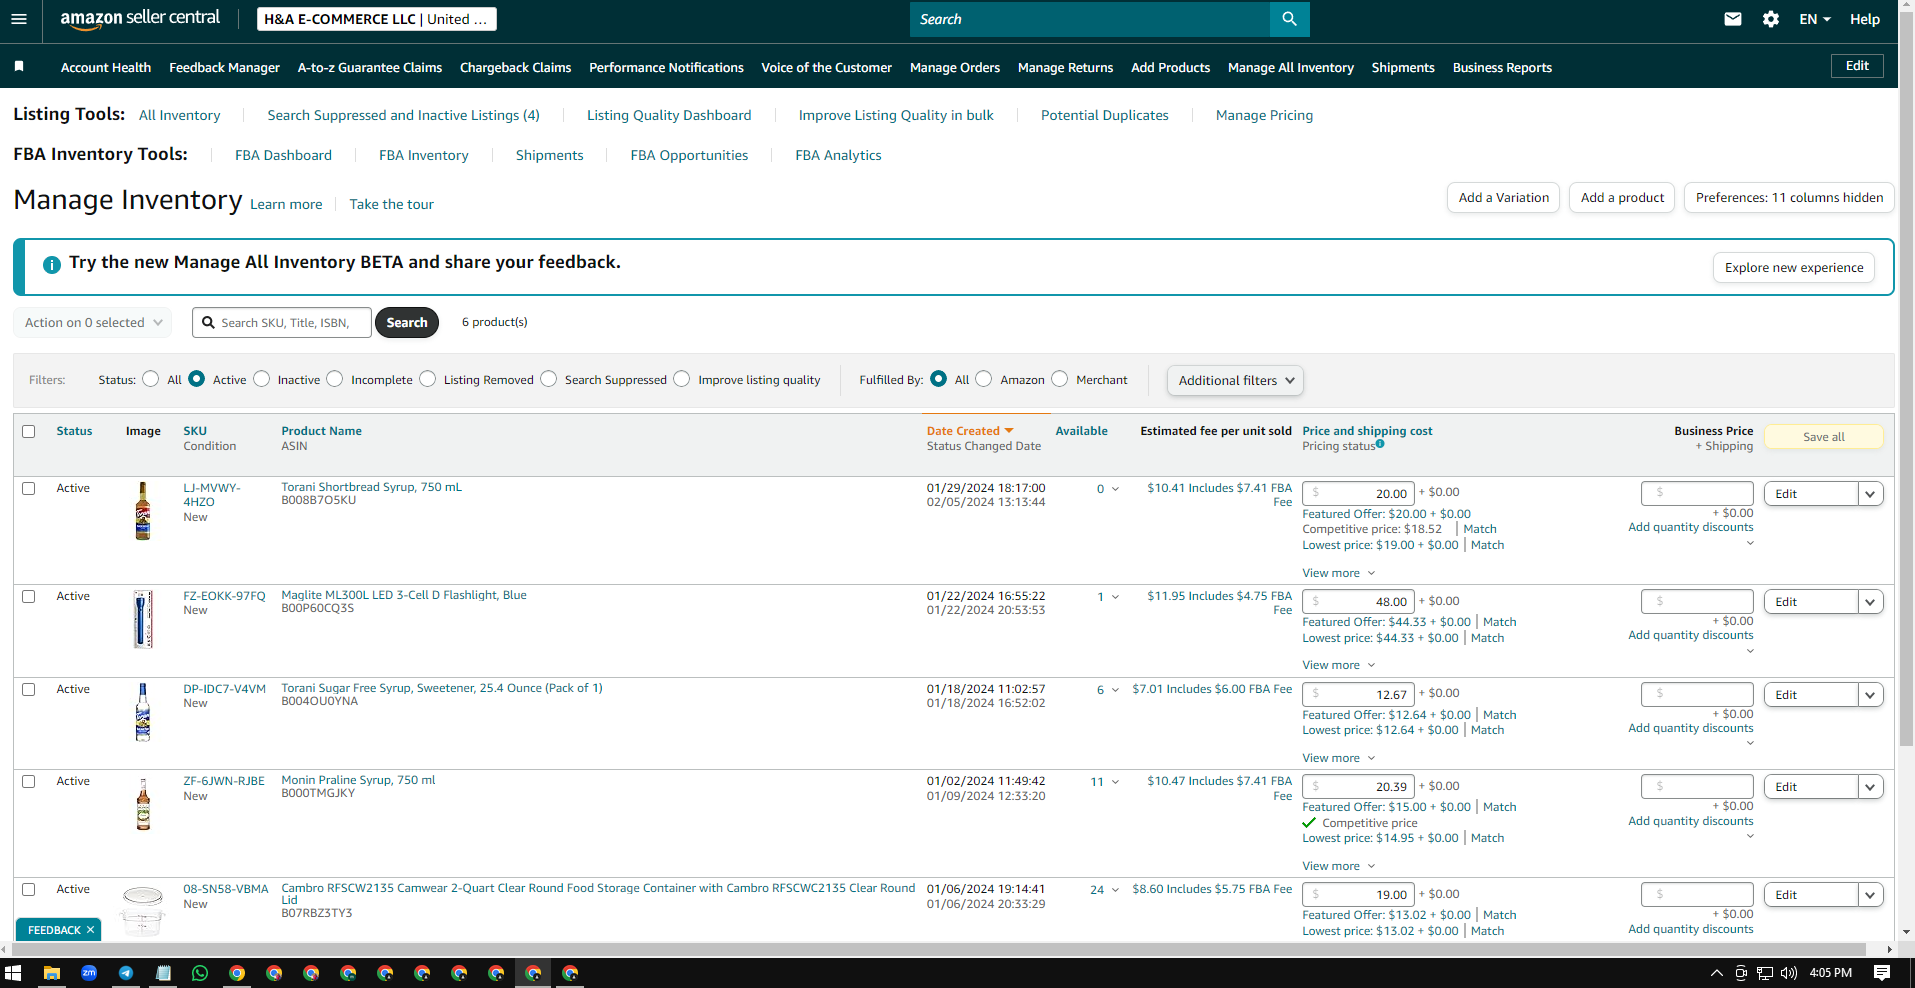Click the Monin Praline Syrup product image
Viewport: 1915px width, 988px height.
pyautogui.click(x=143, y=804)
